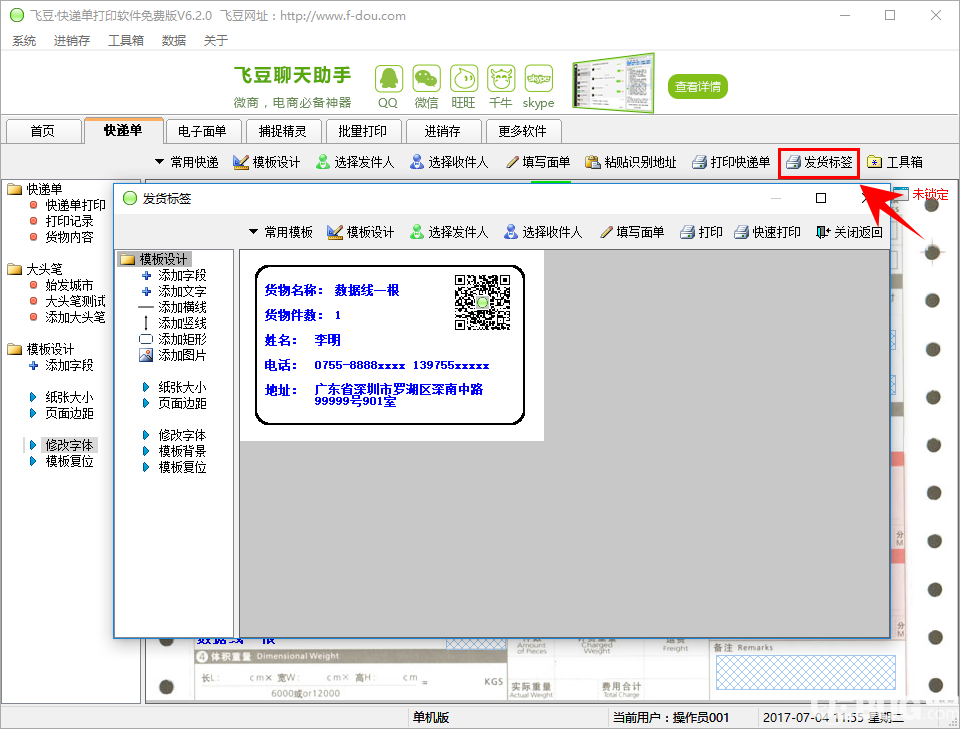This screenshot has width=960, height=729.
Task: Expand the 常用快递 dropdown in main toolbar
Action: point(187,162)
